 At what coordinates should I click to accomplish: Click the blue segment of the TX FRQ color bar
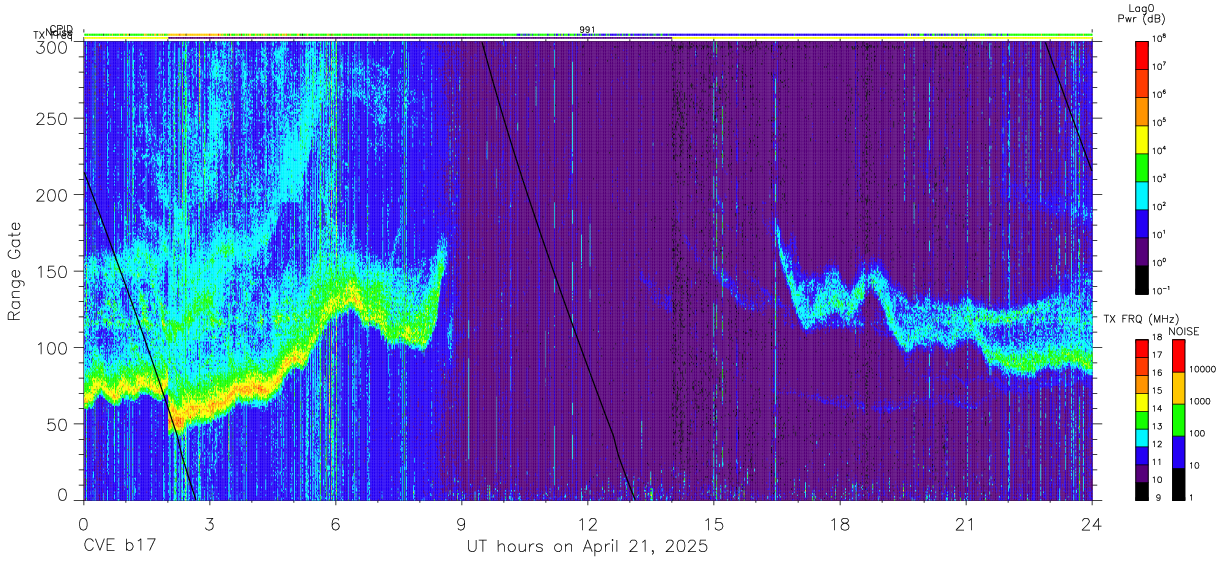coord(1142,456)
